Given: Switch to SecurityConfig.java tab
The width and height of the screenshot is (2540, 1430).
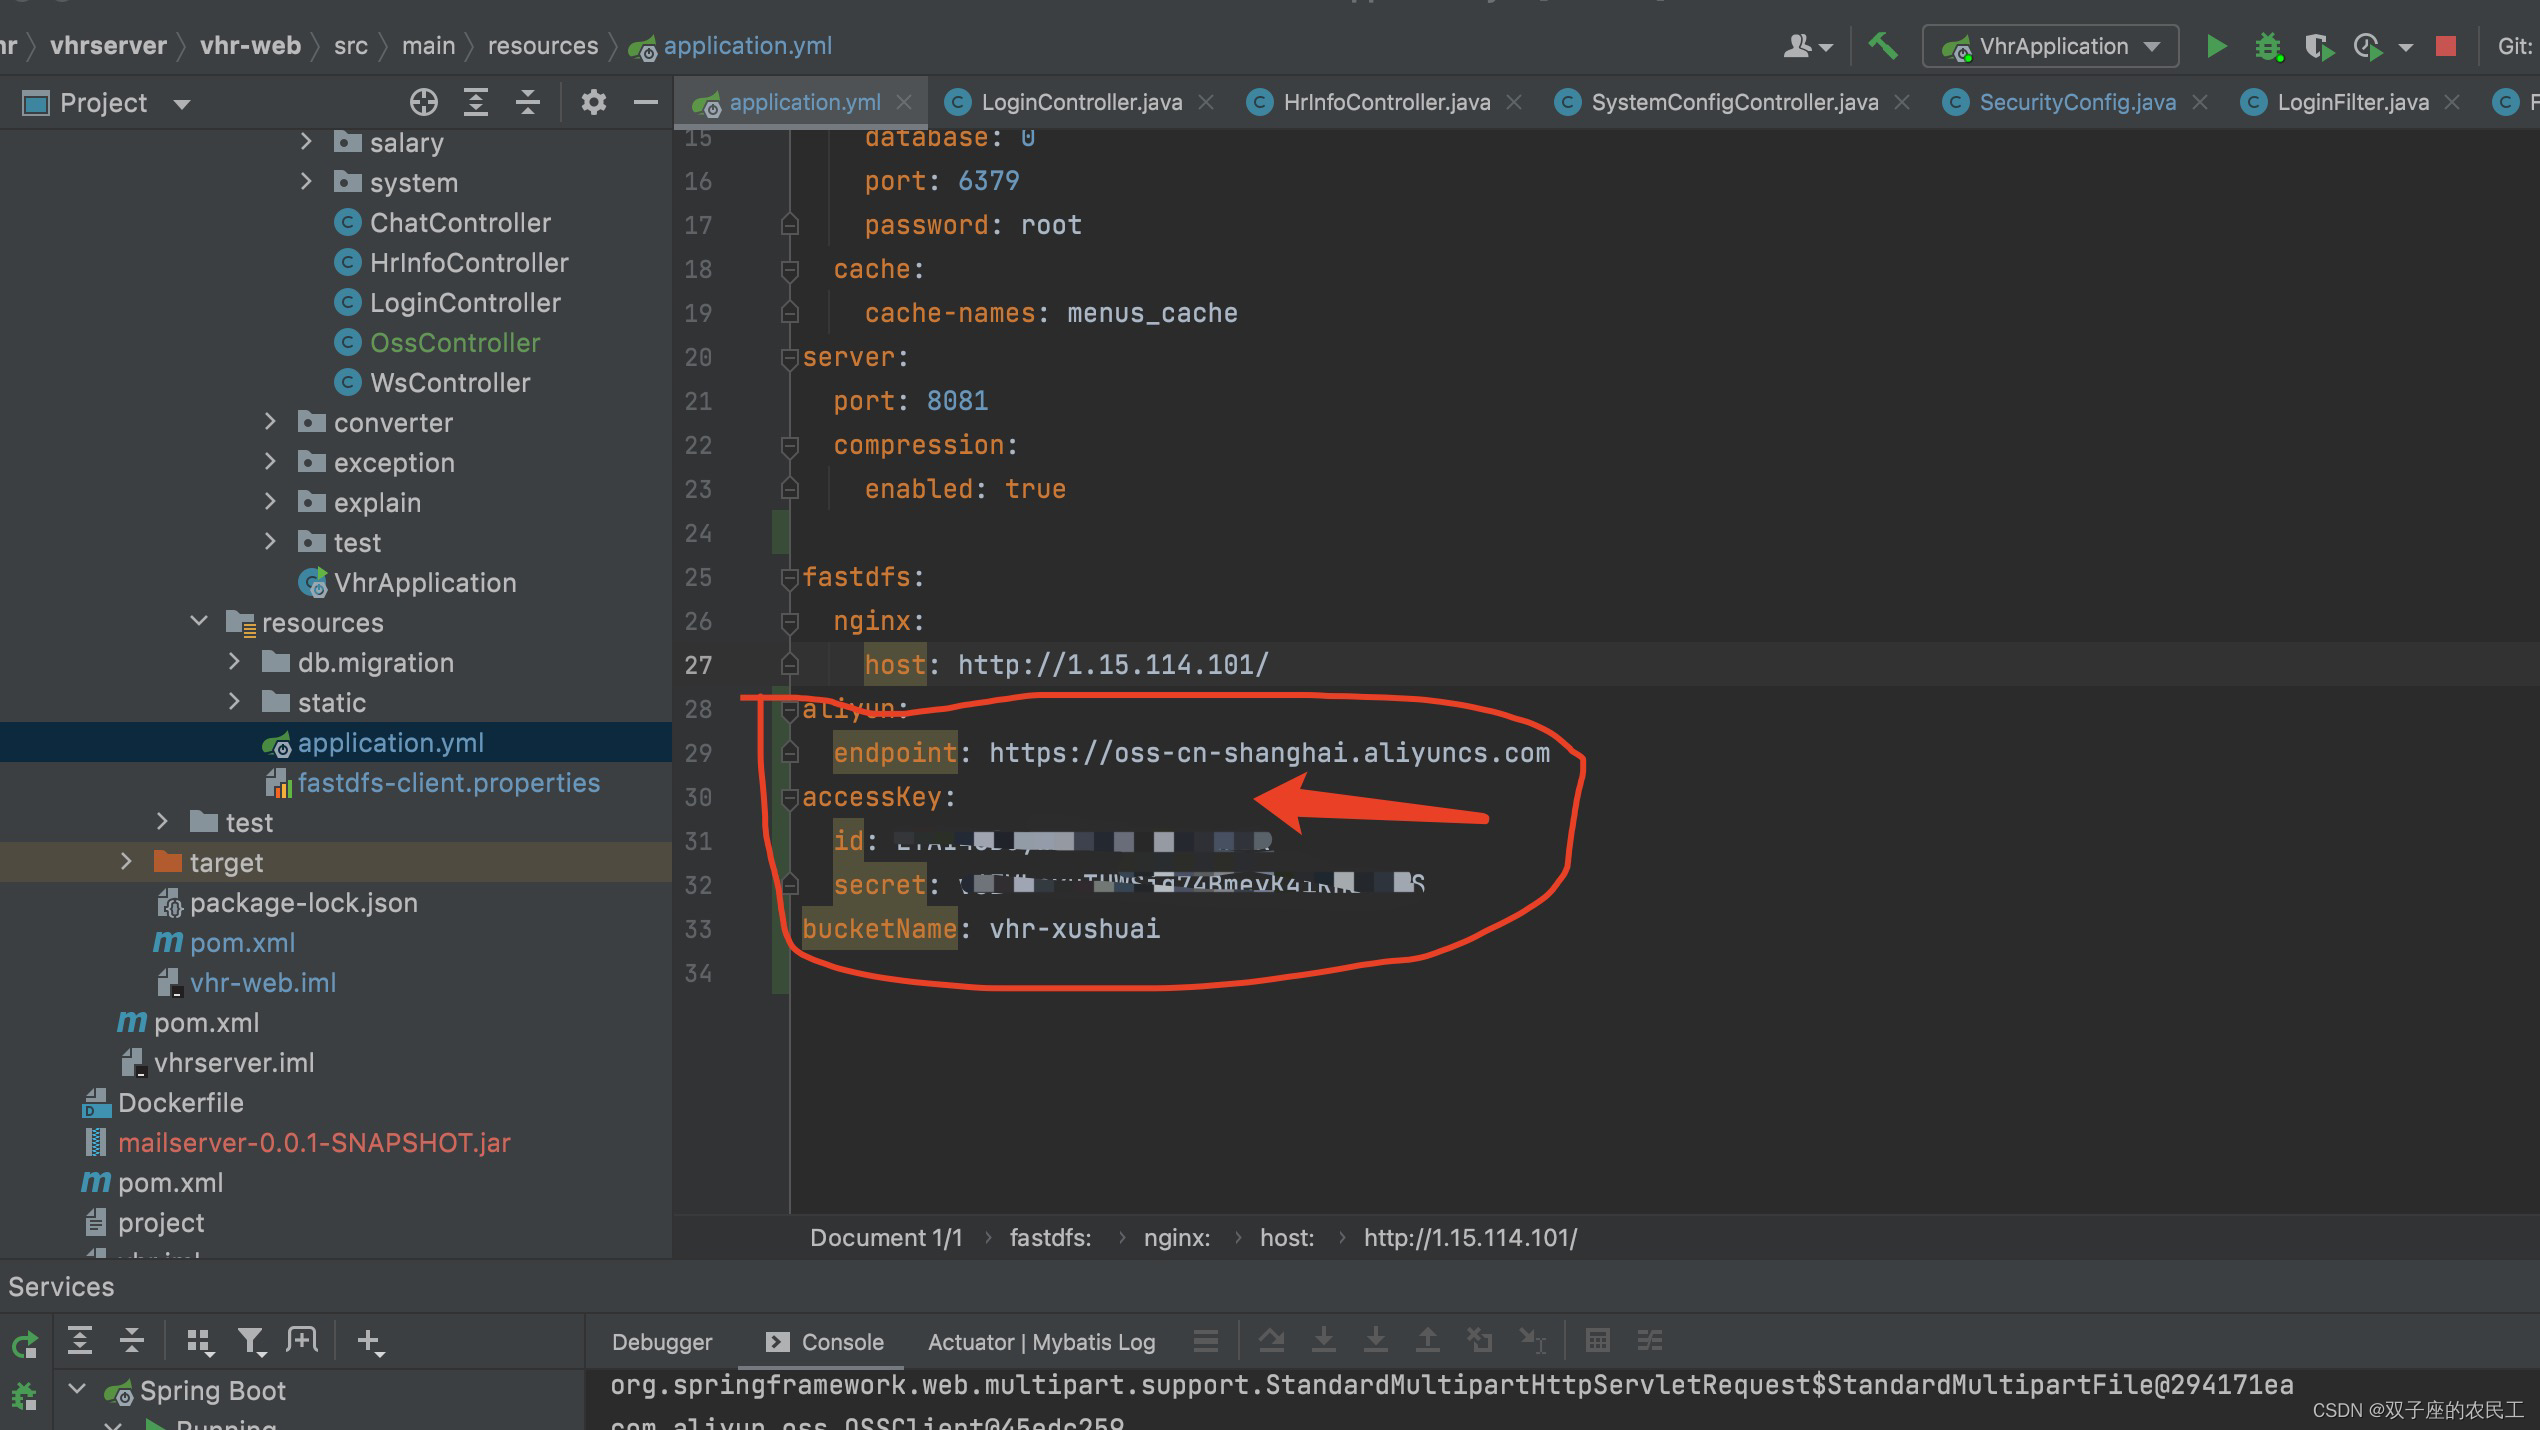Looking at the screenshot, I should coord(2077,102).
